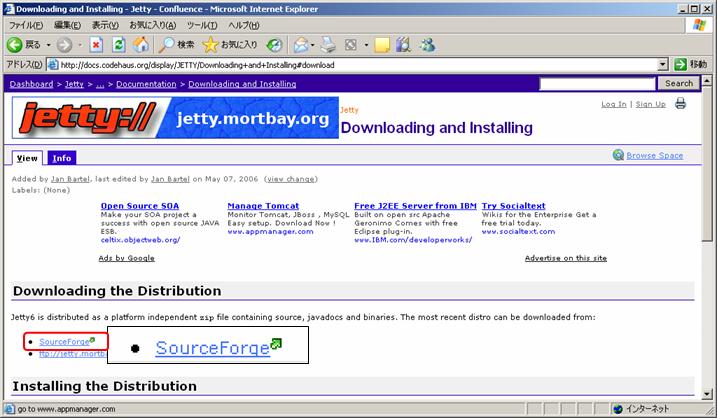The height and width of the screenshot is (418, 717).
Task: Open Messenger toolbar icon
Action: (x=428, y=45)
